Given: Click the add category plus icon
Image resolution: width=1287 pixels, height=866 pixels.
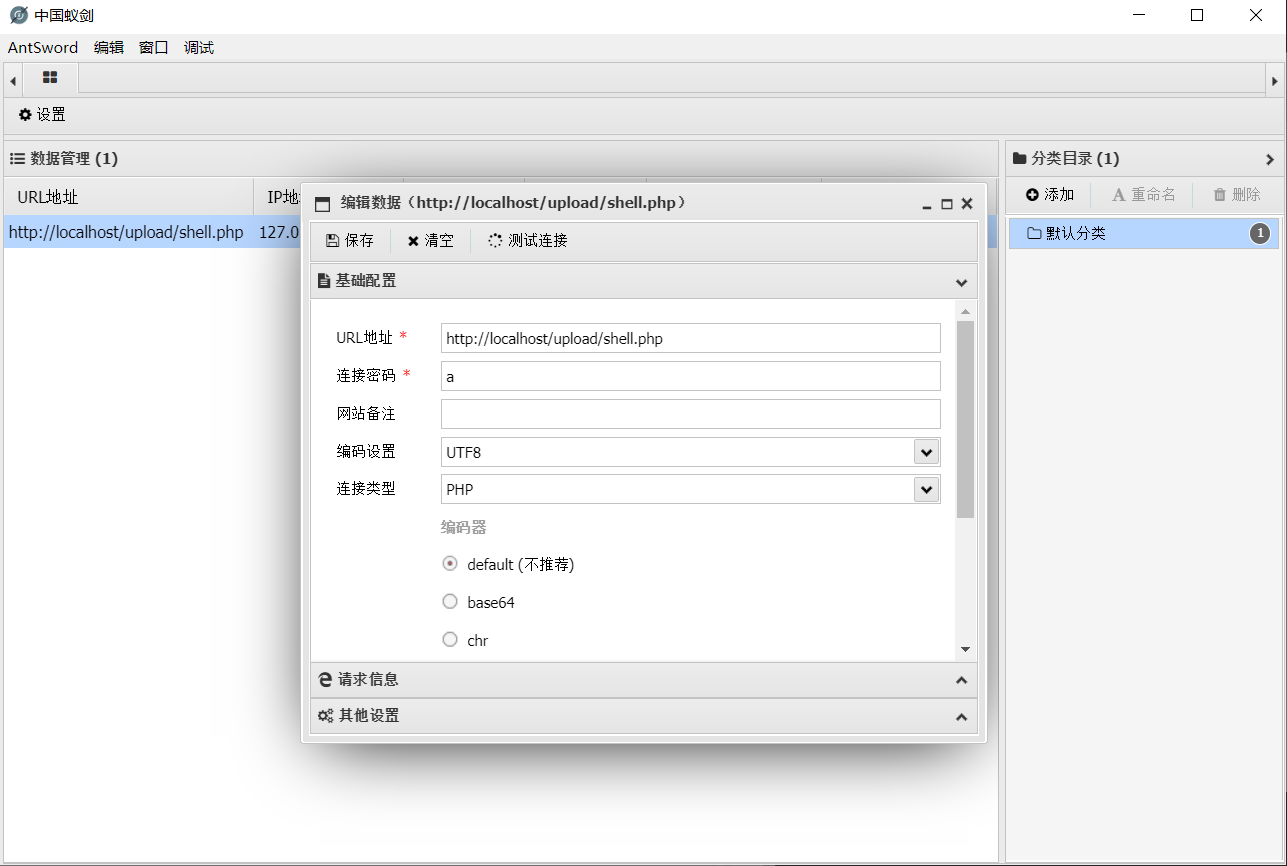Looking at the screenshot, I should click(x=1033, y=195).
